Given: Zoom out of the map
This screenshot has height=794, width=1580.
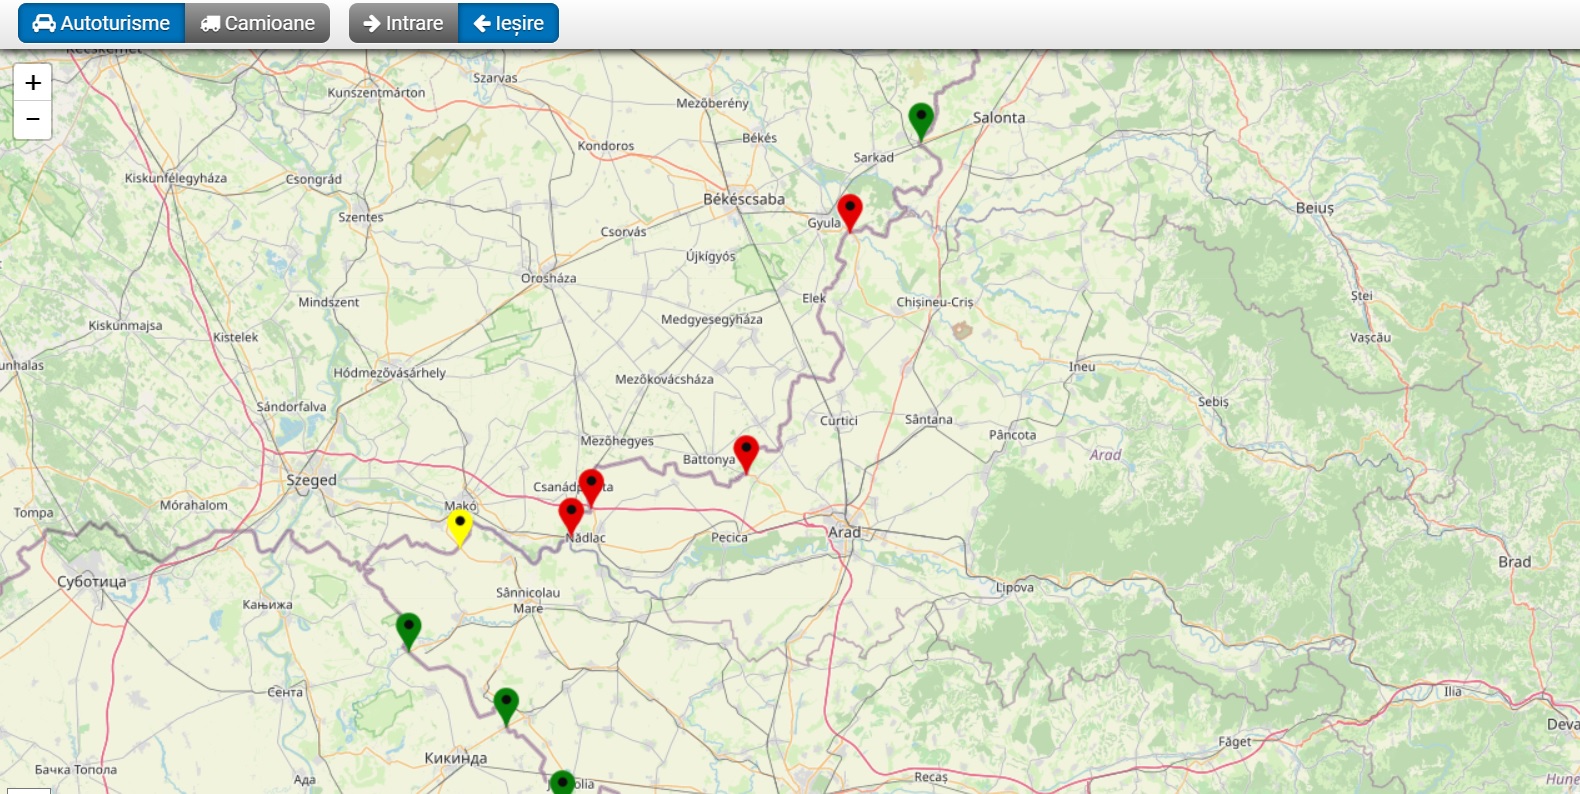Looking at the screenshot, I should point(33,120).
